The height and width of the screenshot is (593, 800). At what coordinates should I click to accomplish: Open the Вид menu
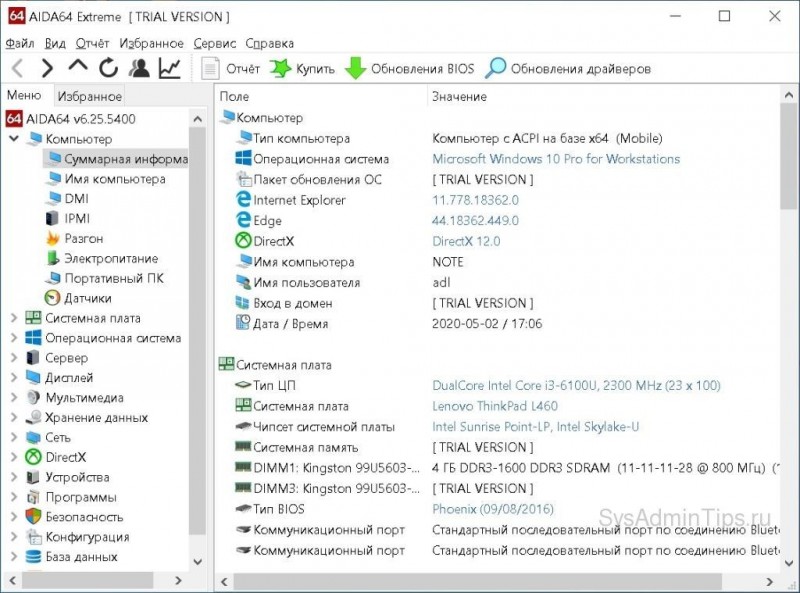point(55,43)
